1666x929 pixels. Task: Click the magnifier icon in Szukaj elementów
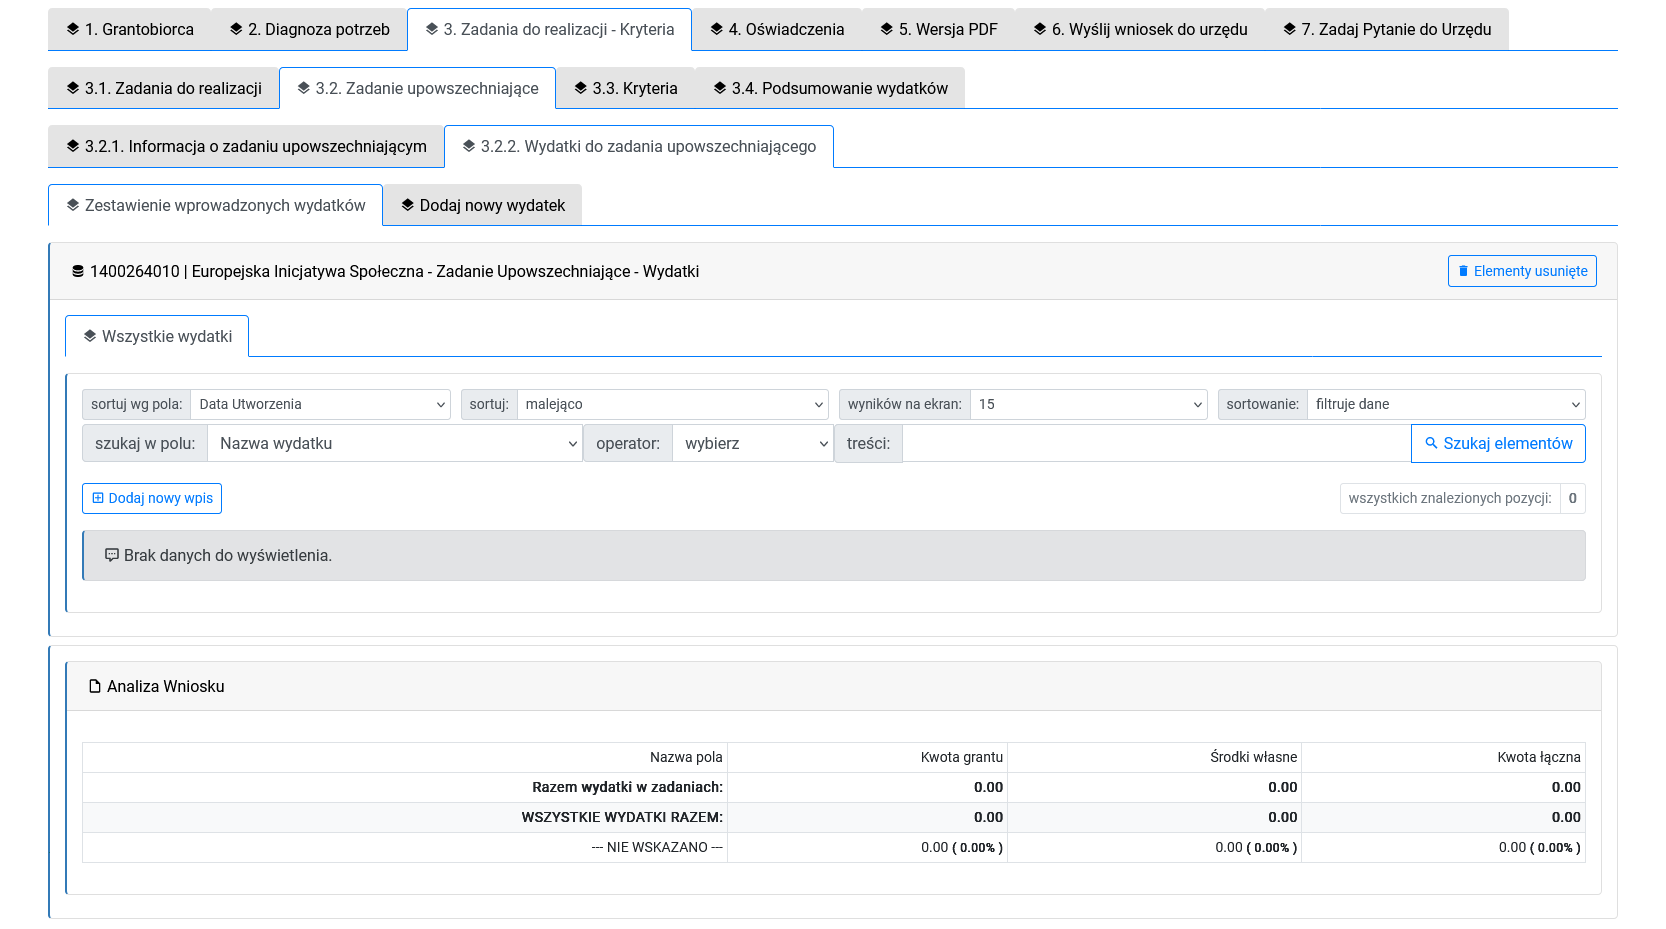tap(1431, 443)
